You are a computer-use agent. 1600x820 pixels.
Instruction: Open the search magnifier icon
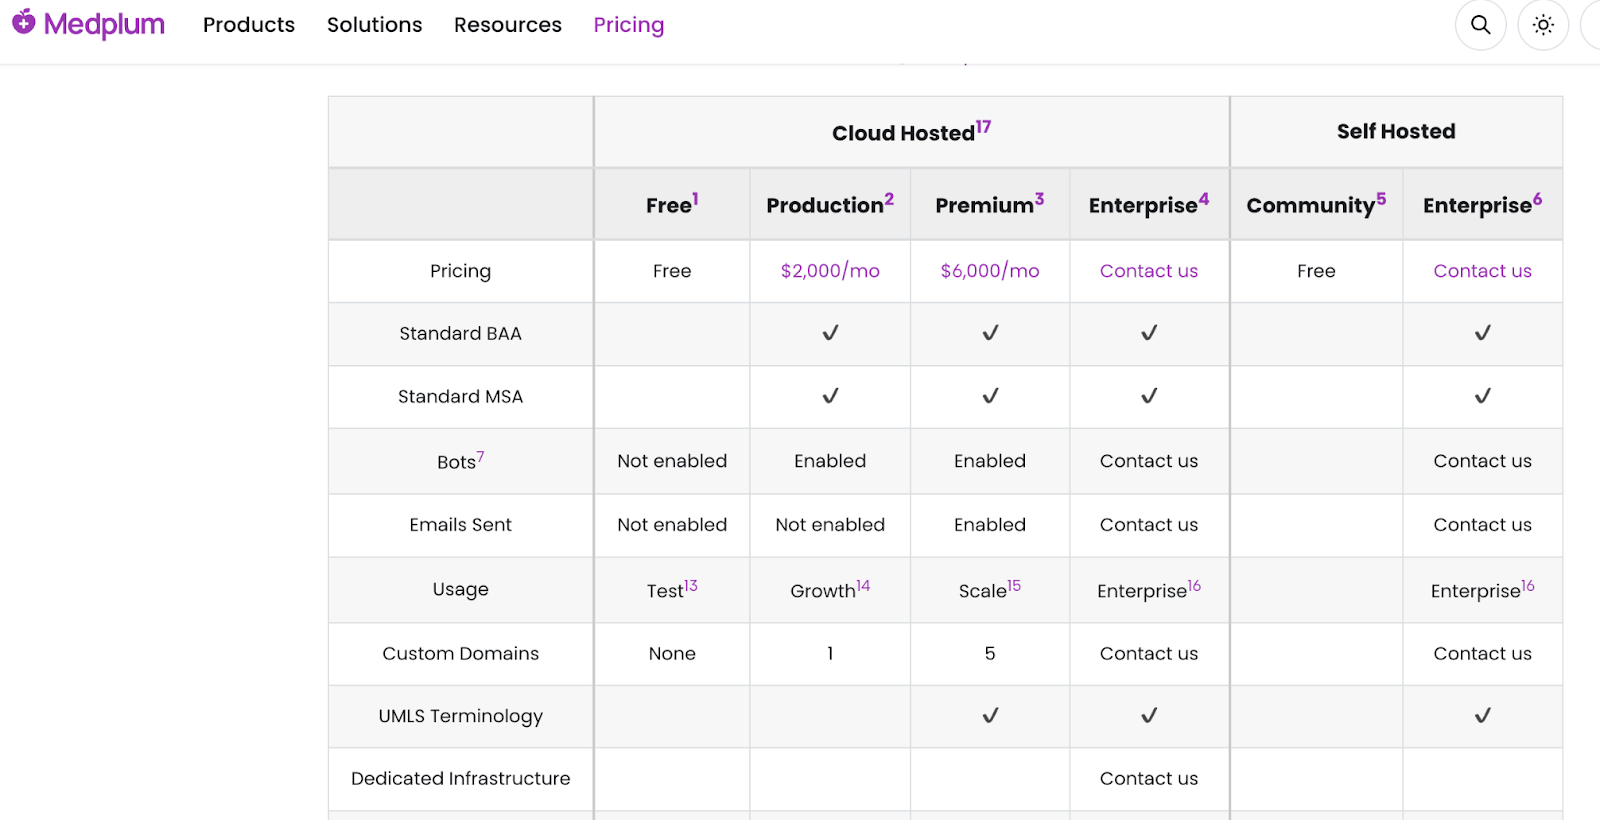(1480, 25)
